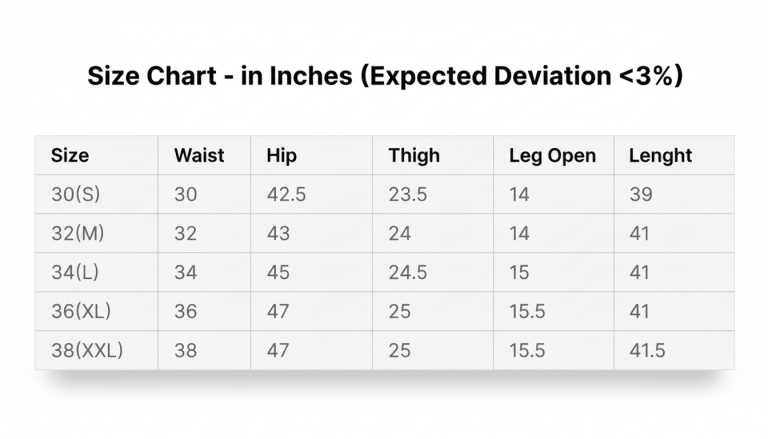Select the Lenght column header
768x439 pixels.
point(660,155)
